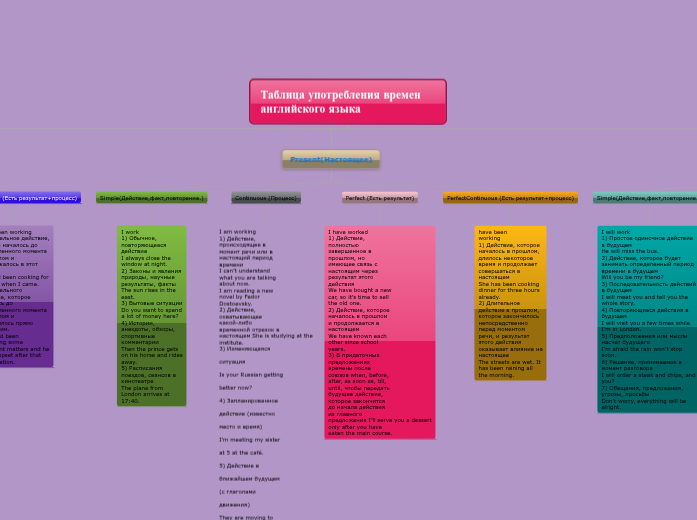Image resolution: width=697 pixels, height=520 pixels.
Task: Select the orange 'PerfectContinuous' heading label
Action: click(510, 198)
